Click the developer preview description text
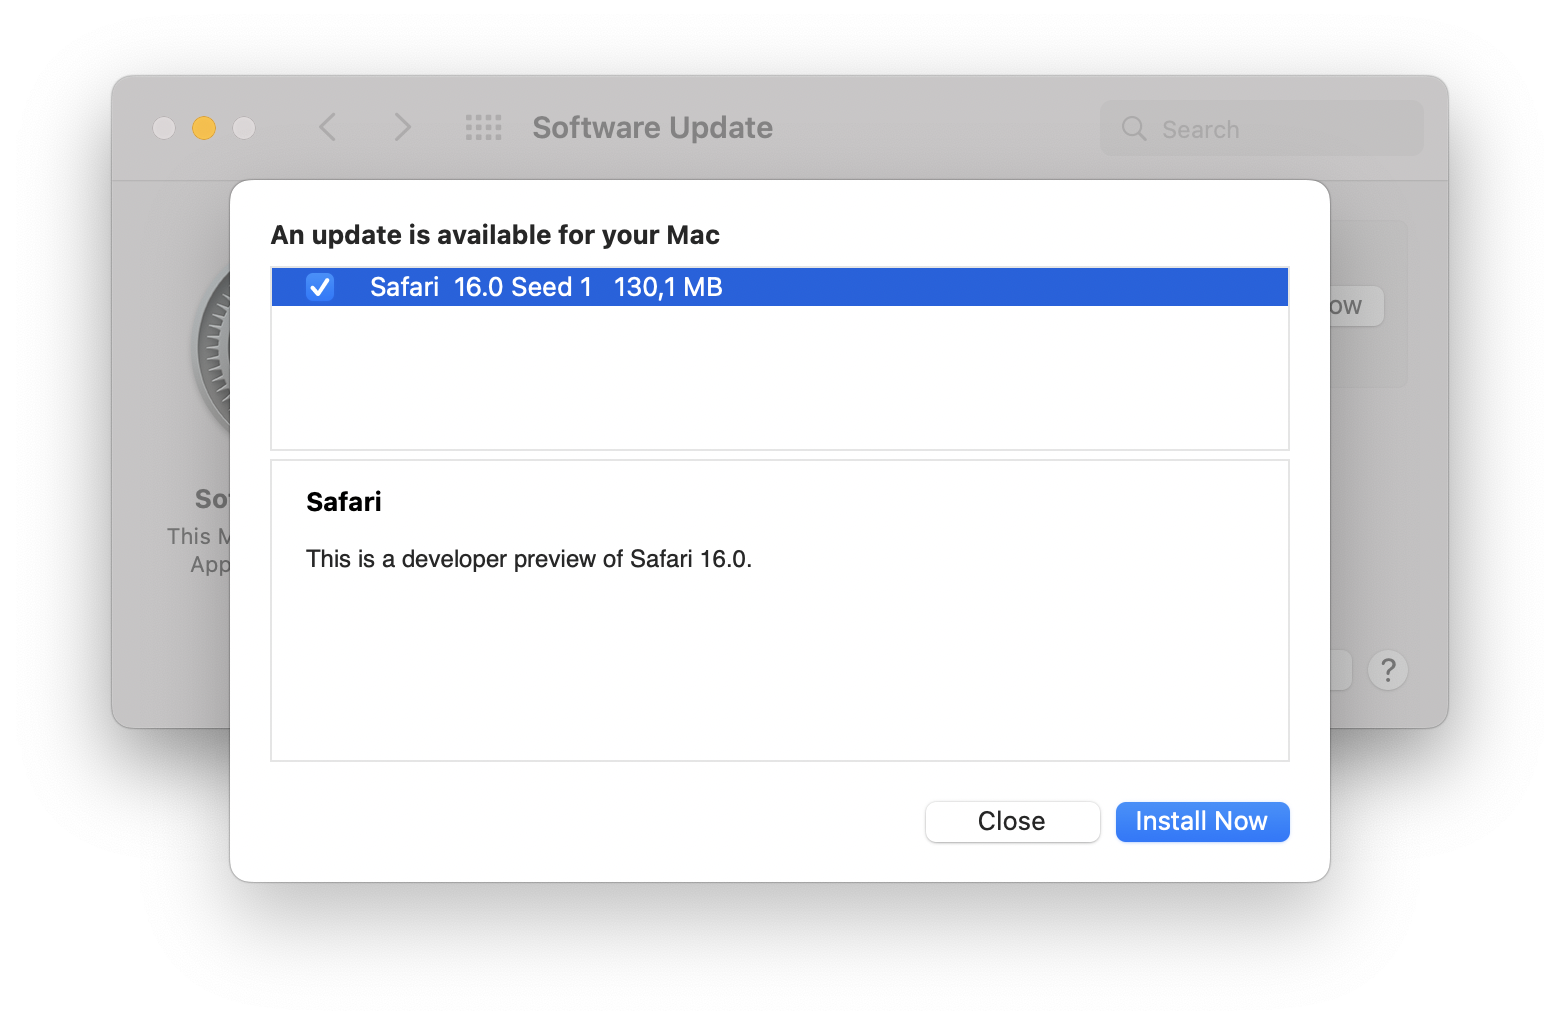Image resolution: width=1560 pixels, height=1030 pixels. coord(528,559)
